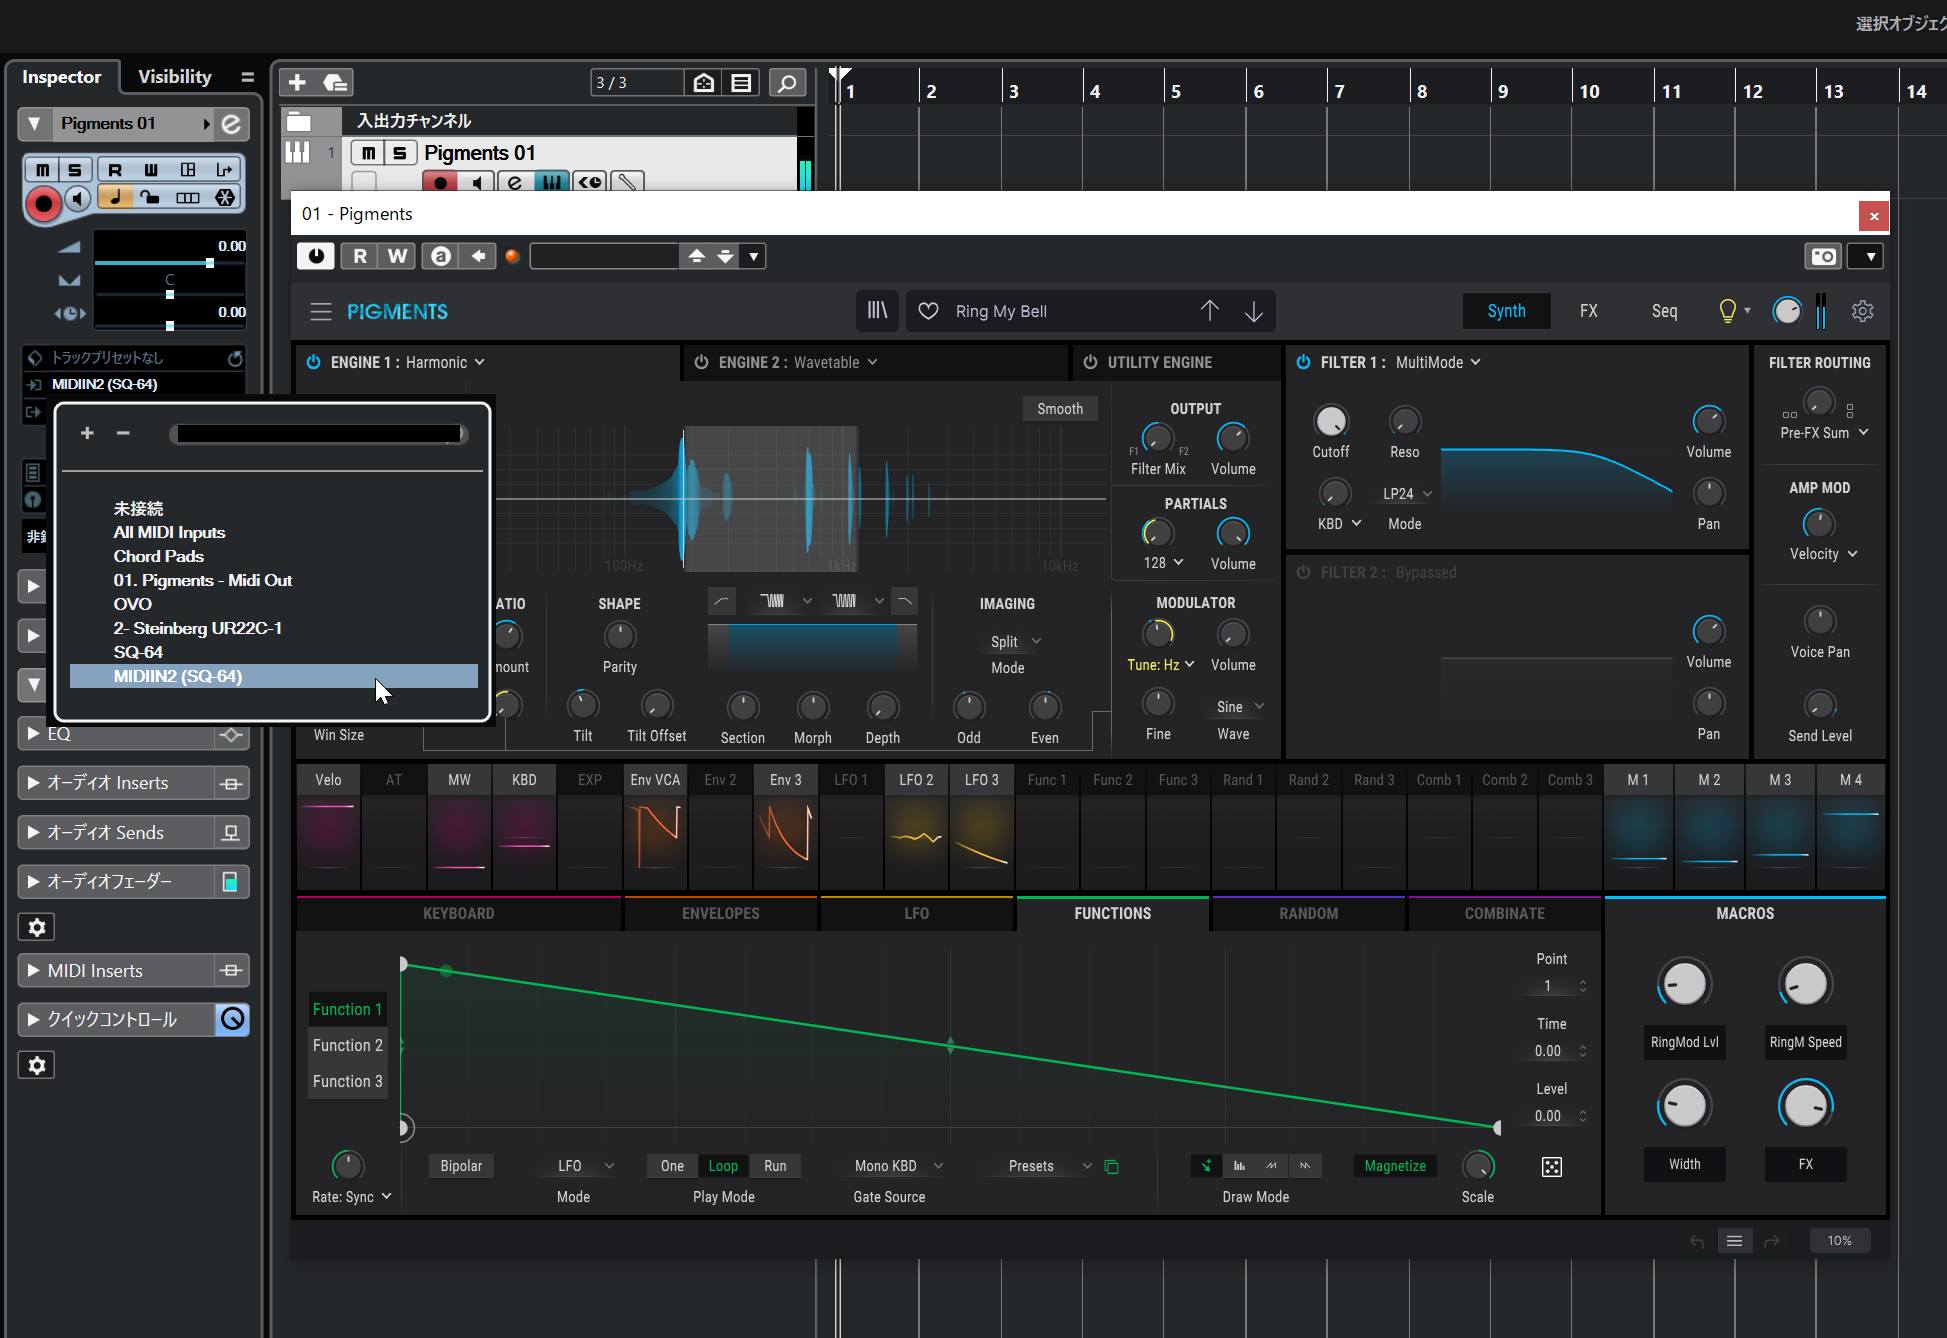The width and height of the screenshot is (1947, 1338).
Task: Open the ENVELOPES modulation tab
Action: coord(720,914)
